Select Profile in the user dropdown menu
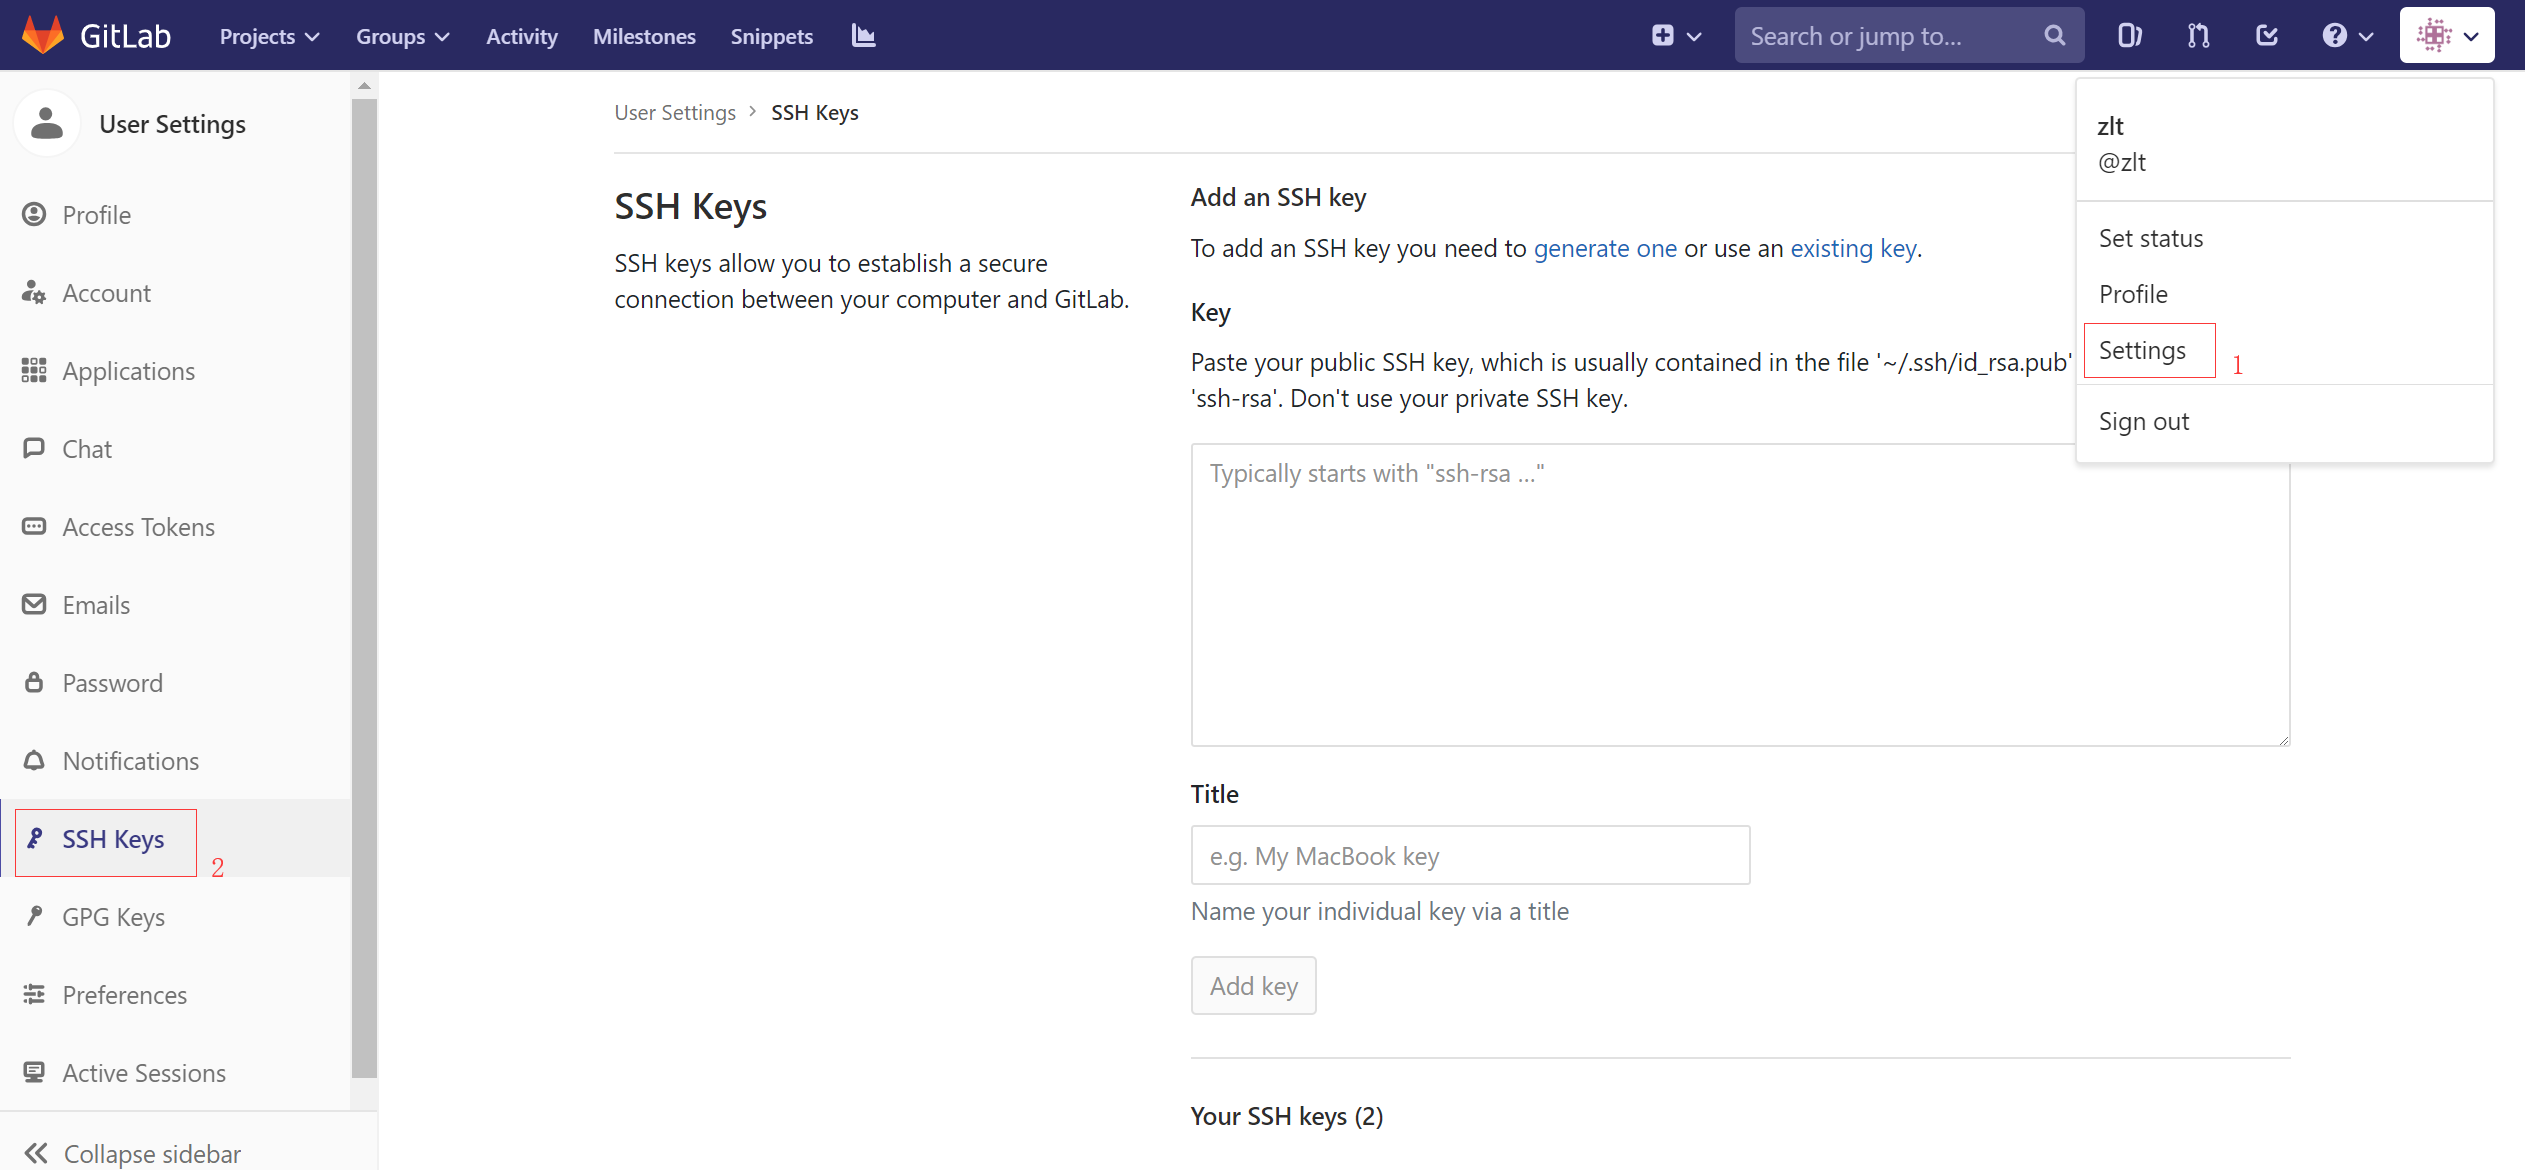Screen dimensions: 2525x1170 [2132, 294]
